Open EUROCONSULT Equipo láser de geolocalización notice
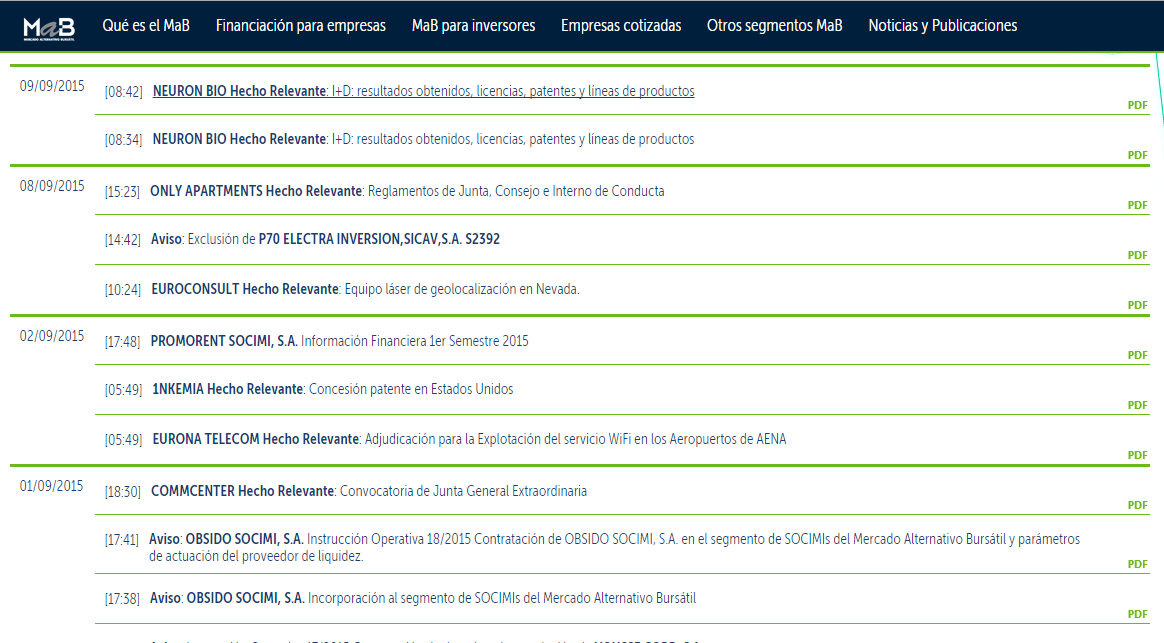 pos(365,289)
